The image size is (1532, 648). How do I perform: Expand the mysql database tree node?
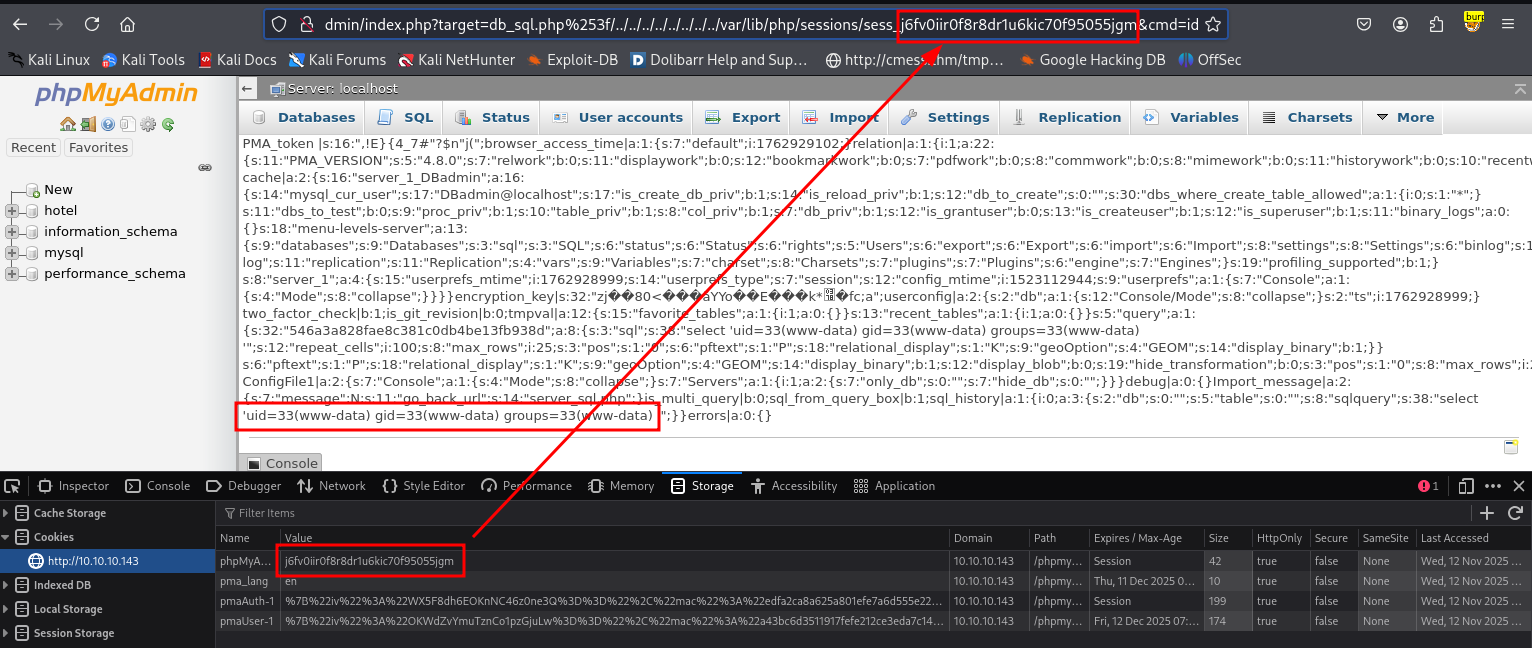(x=12, y=253)
